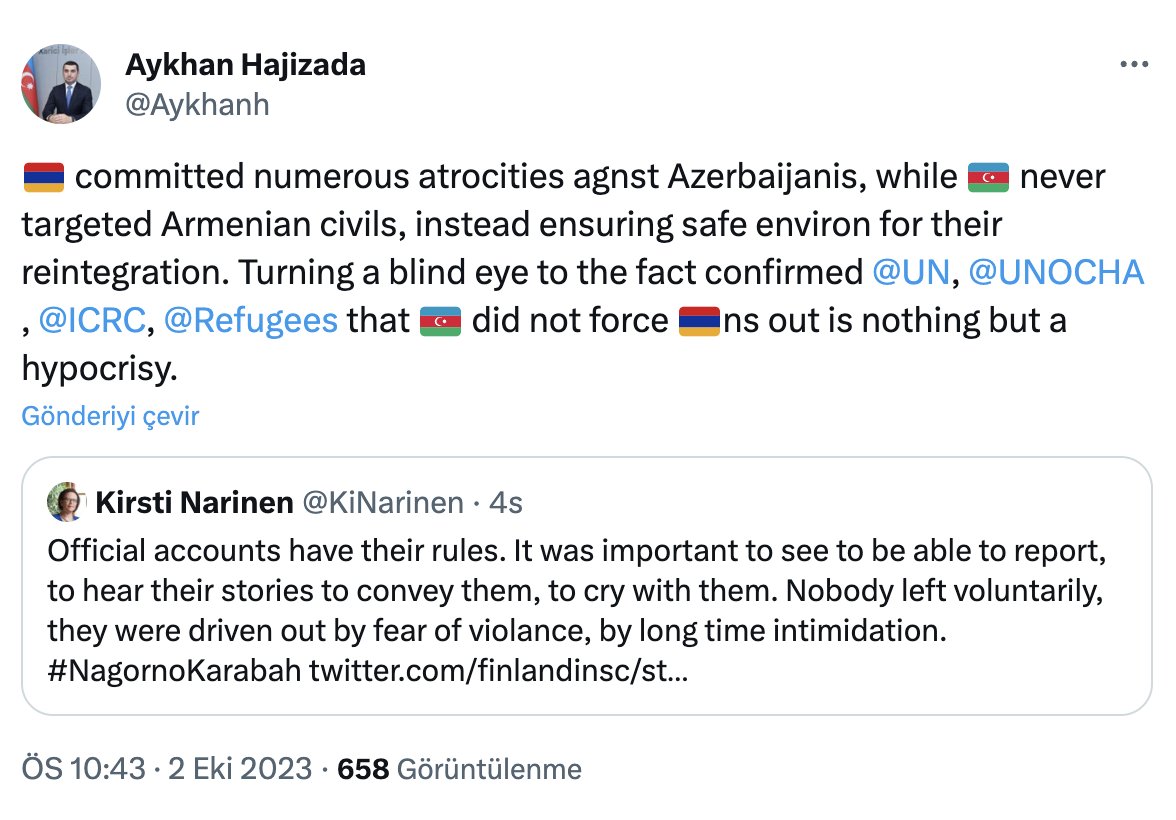Open Kirsti Narinen's name in quoted tweet
Screen dimensions: 1176x820
pyautogui.click(x=194, y=502)
